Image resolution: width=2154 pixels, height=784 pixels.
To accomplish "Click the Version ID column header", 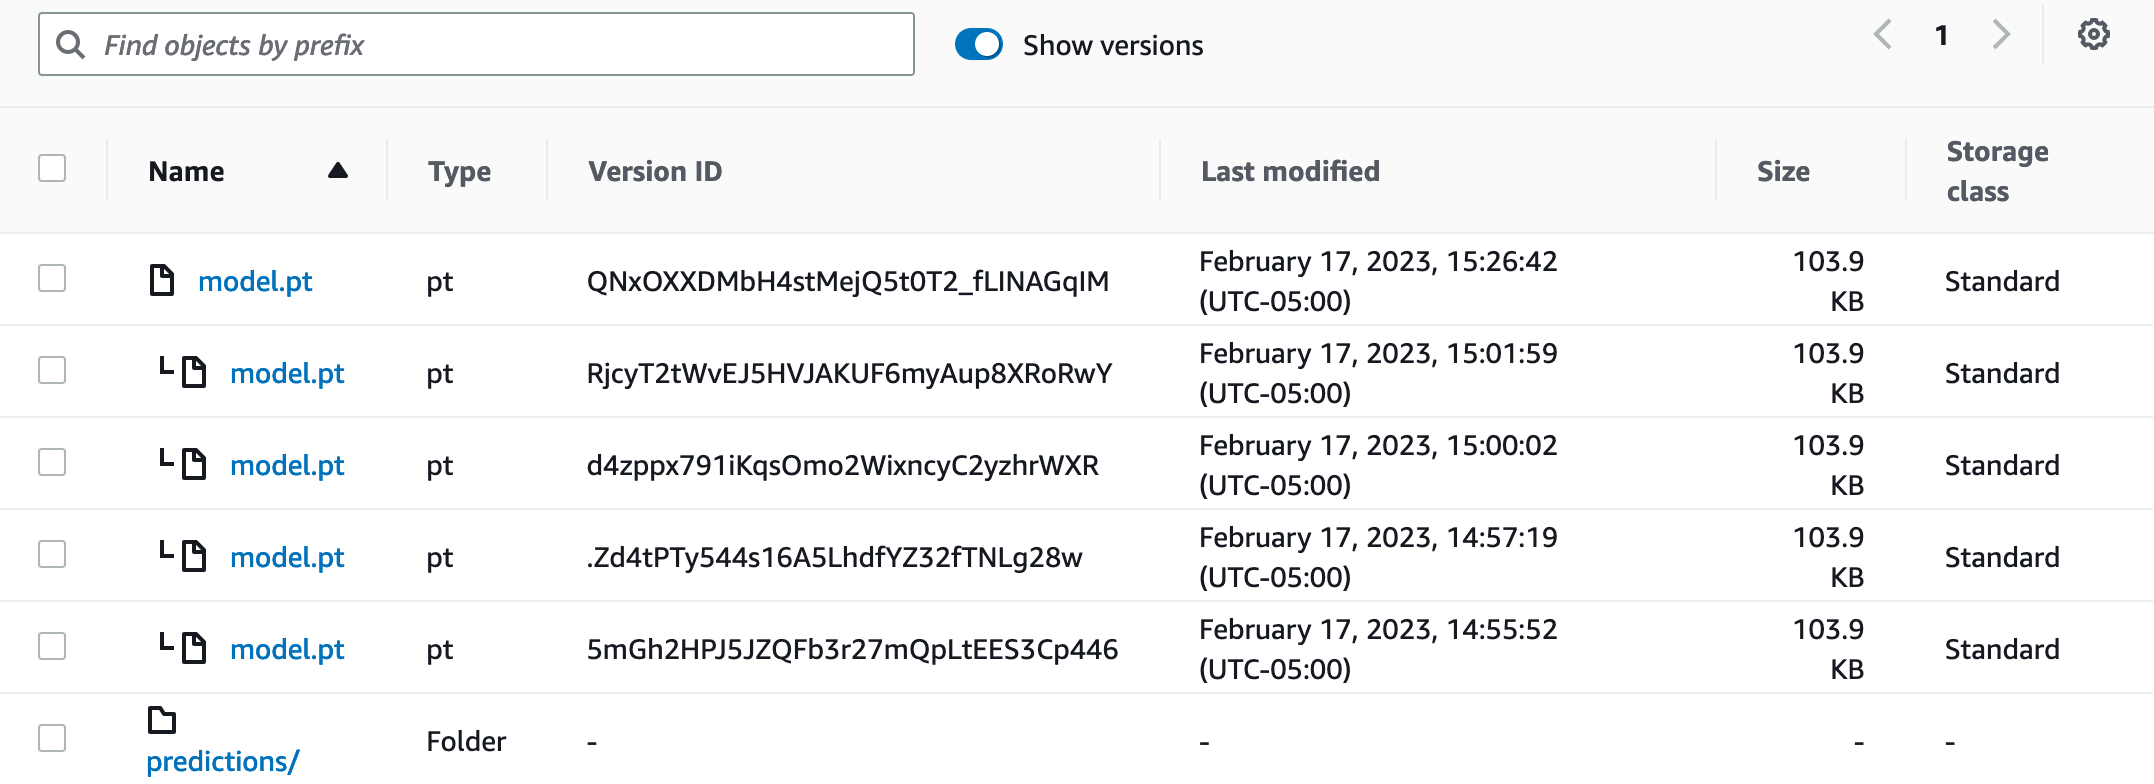I will click(x=655, y=171).
